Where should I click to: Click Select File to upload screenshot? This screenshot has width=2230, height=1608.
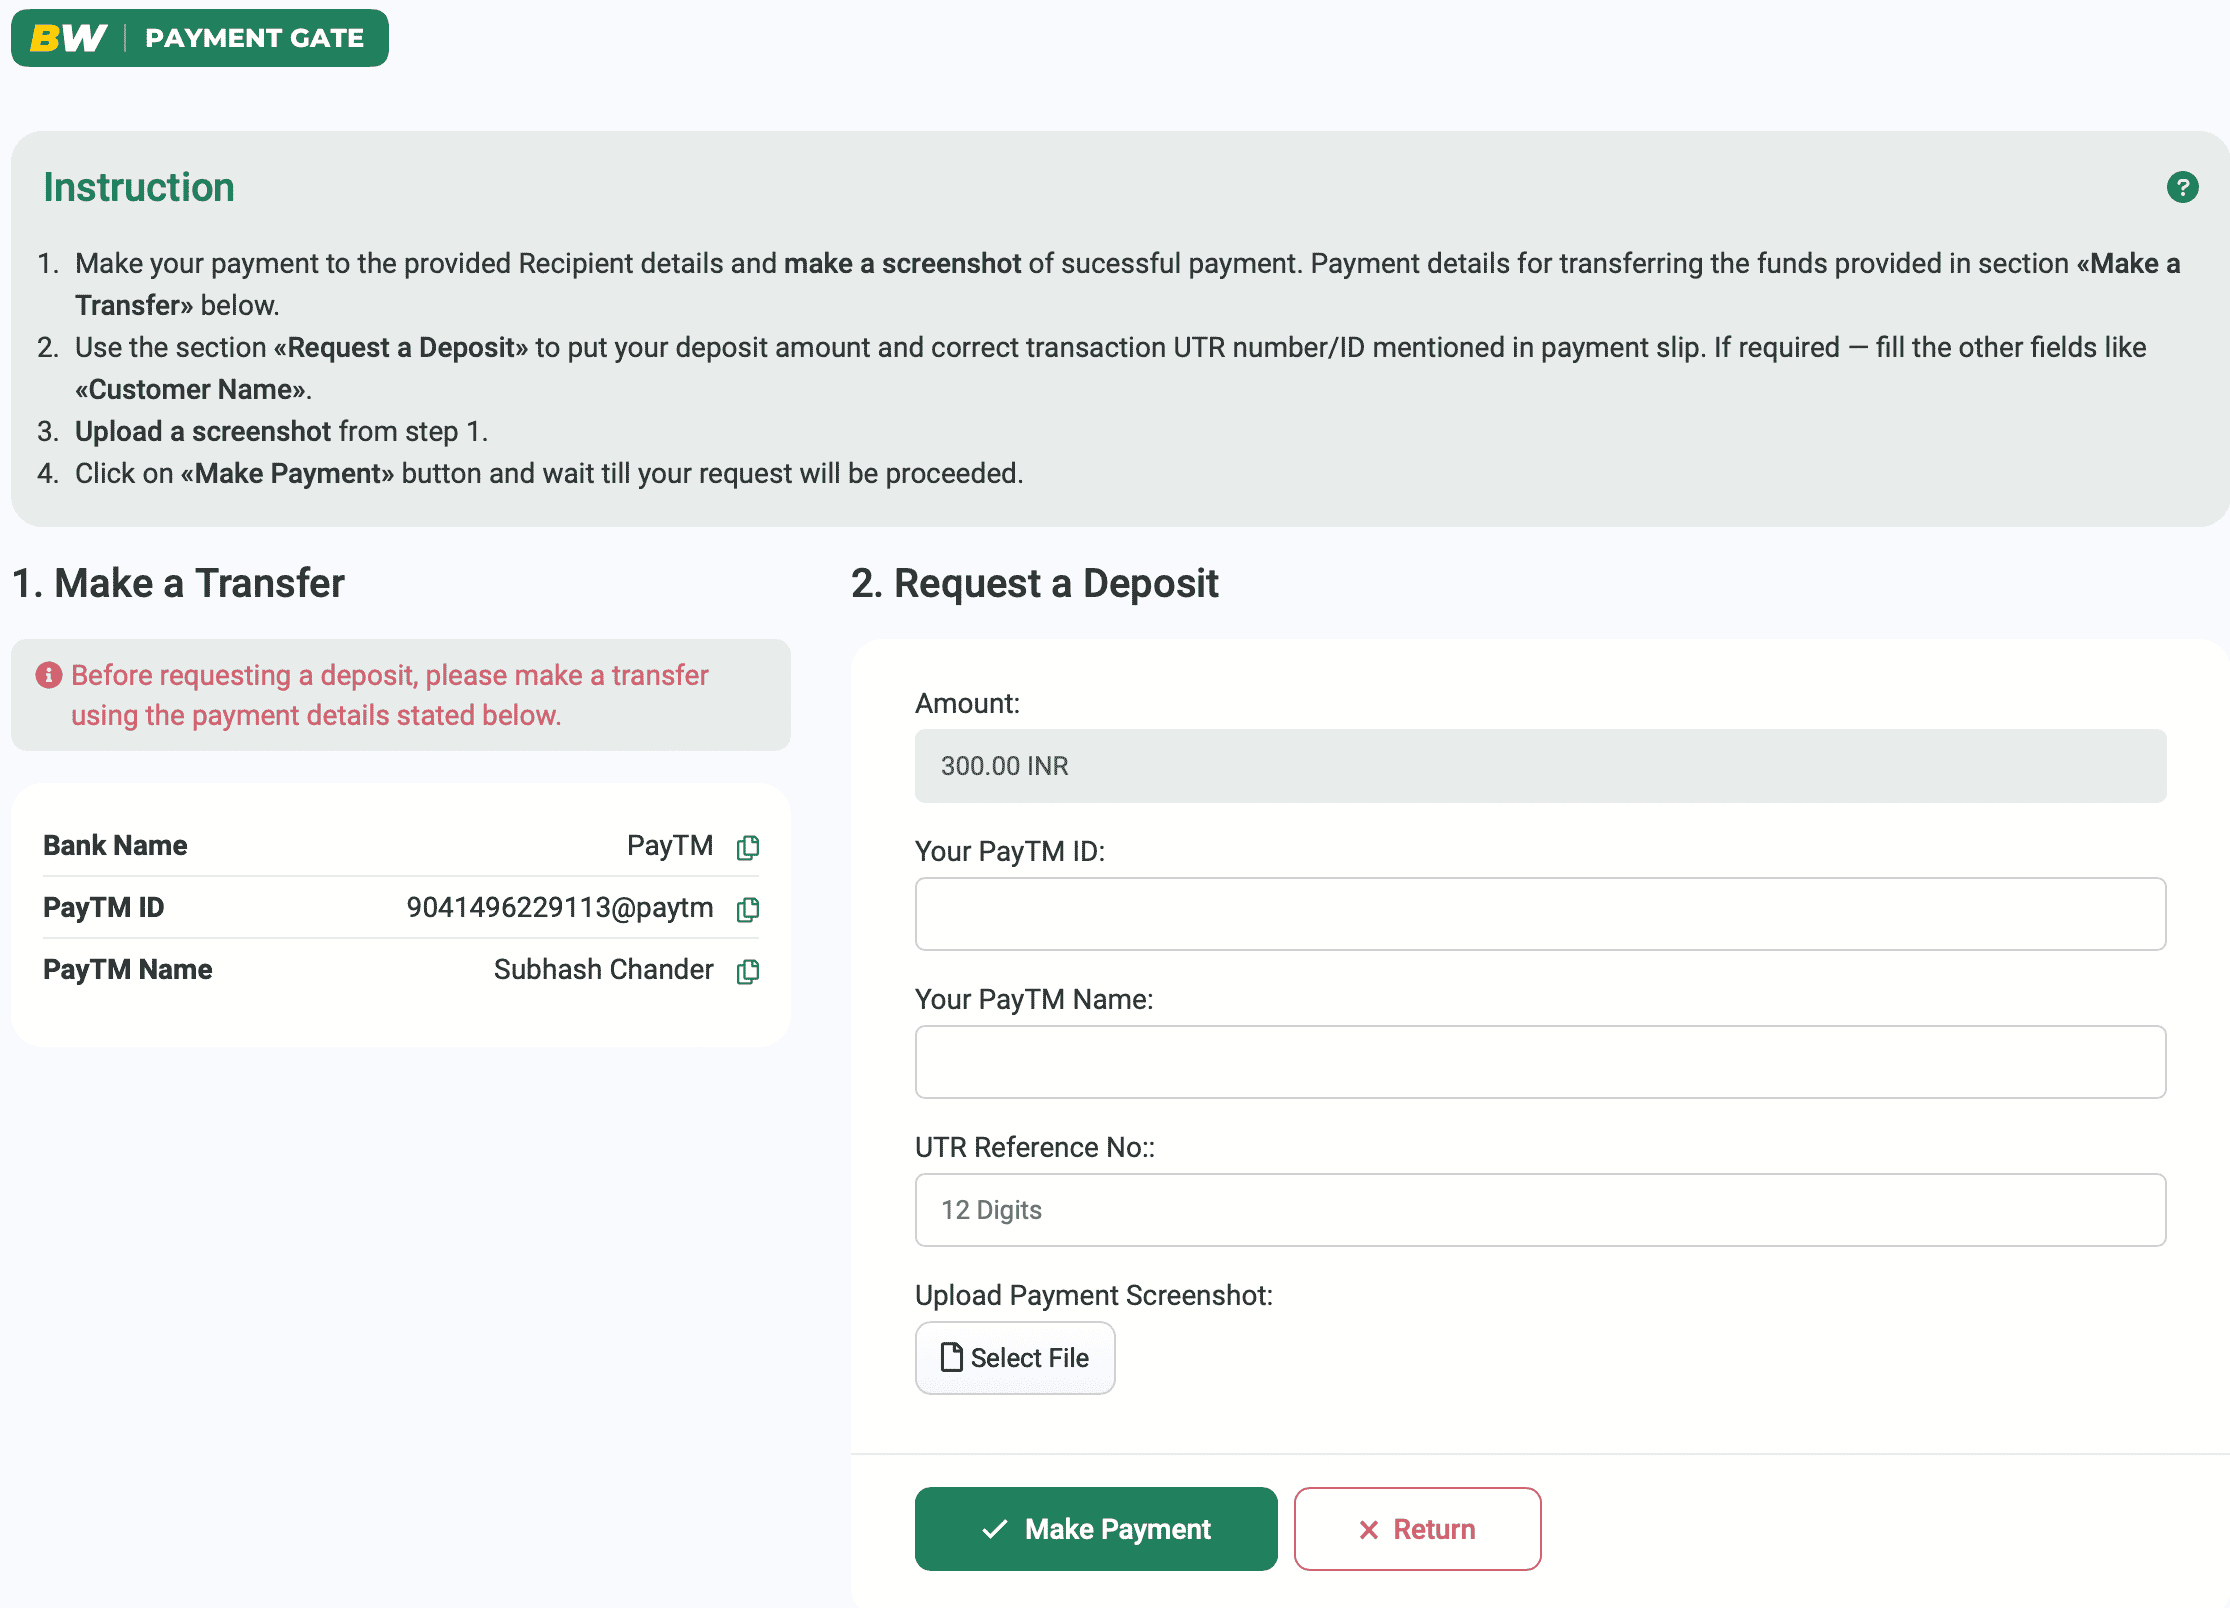point(1015,1358)
